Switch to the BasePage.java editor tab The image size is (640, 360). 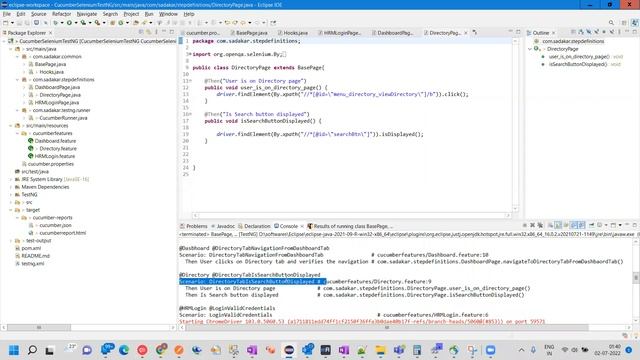248,33
